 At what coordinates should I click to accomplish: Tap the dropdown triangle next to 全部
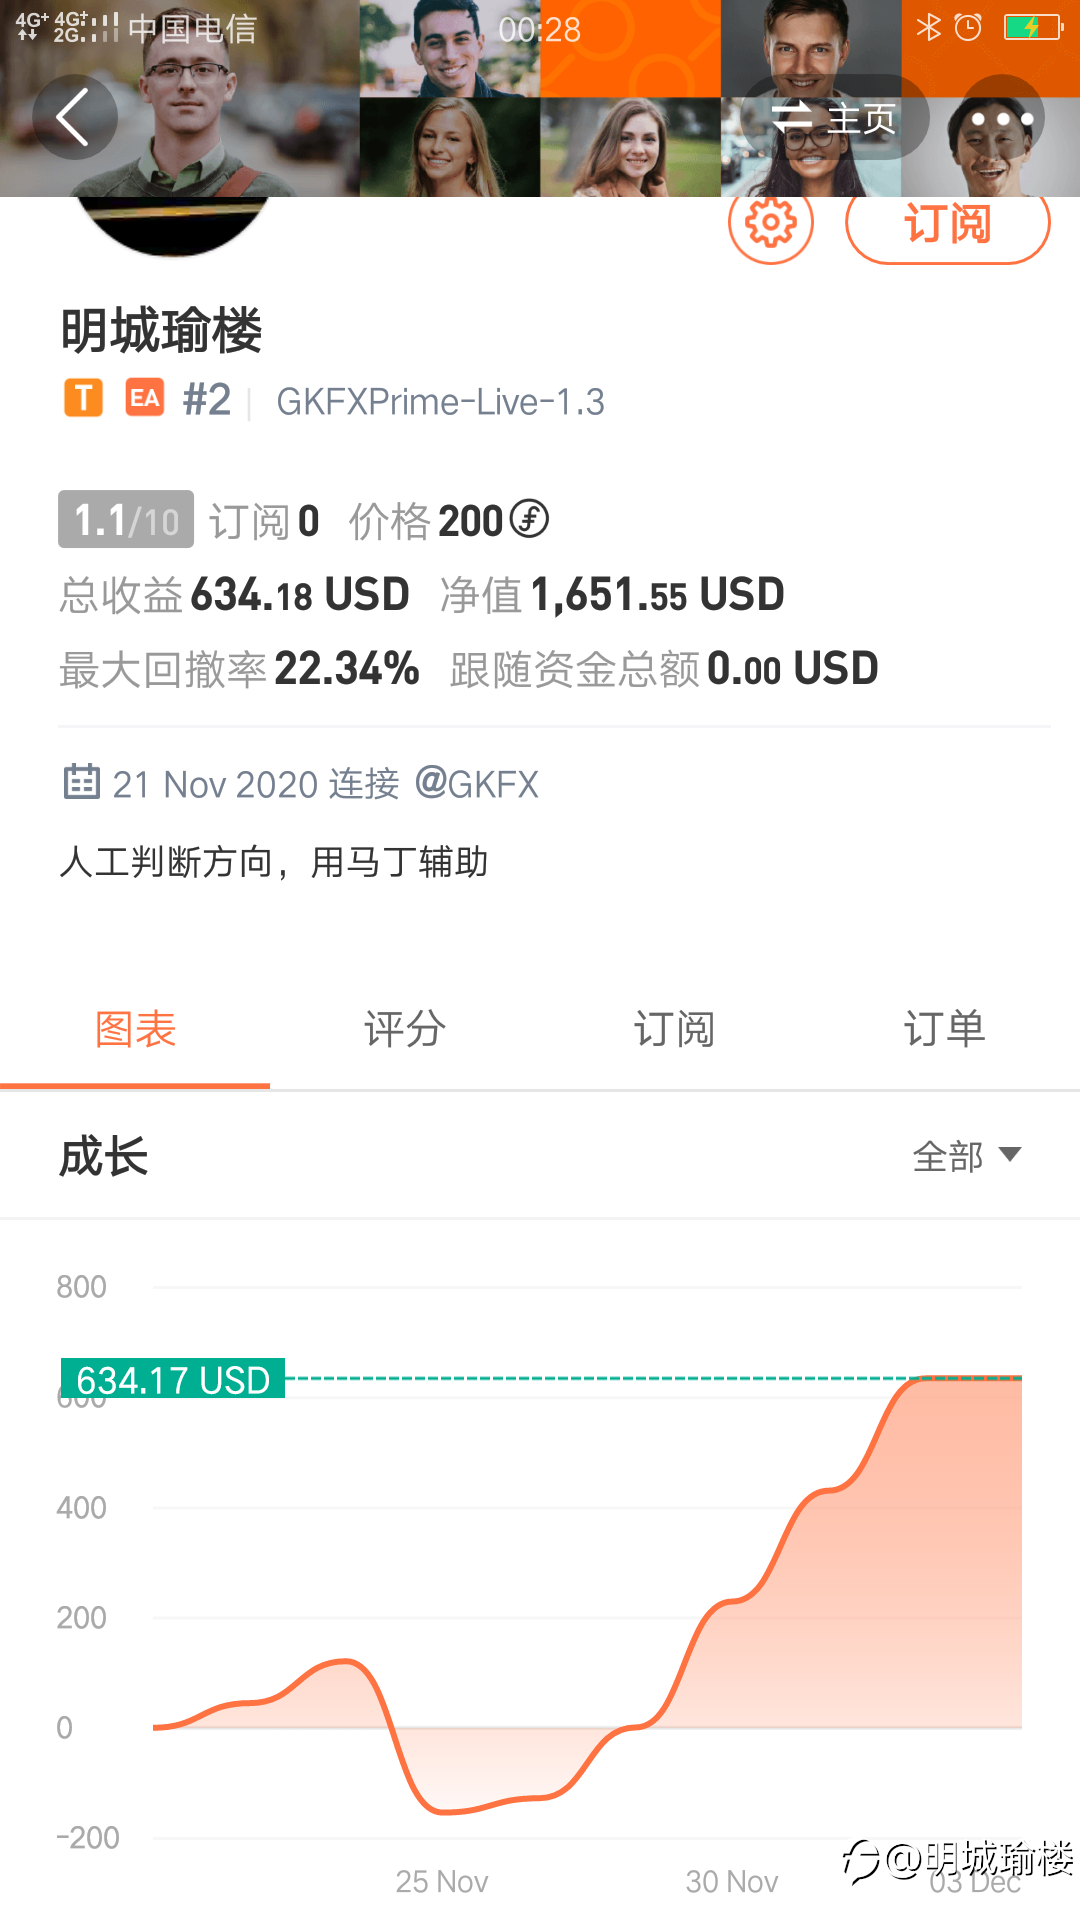click(x=1010, y=1155)
